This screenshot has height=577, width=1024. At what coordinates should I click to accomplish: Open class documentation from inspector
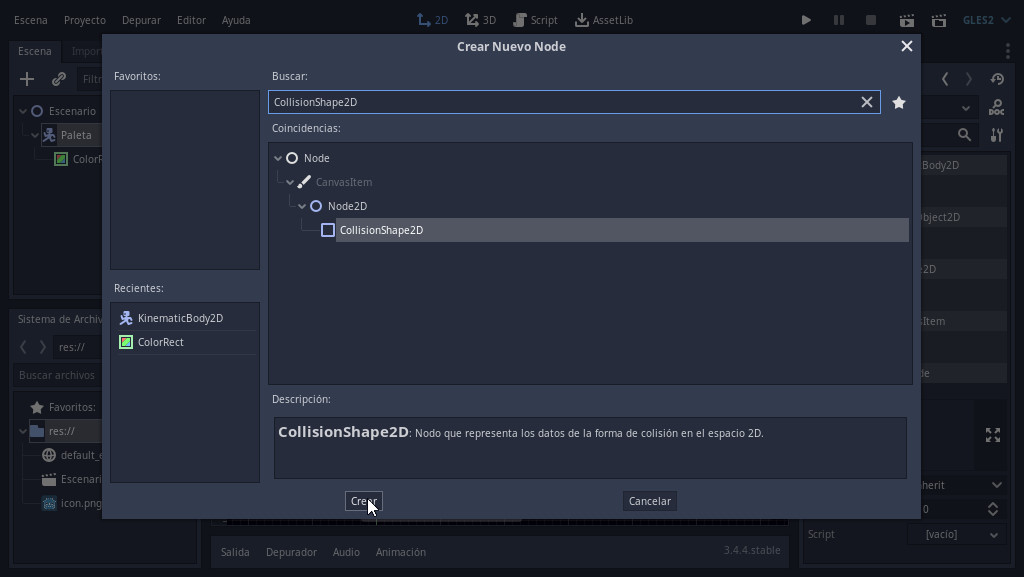[997, 107]
